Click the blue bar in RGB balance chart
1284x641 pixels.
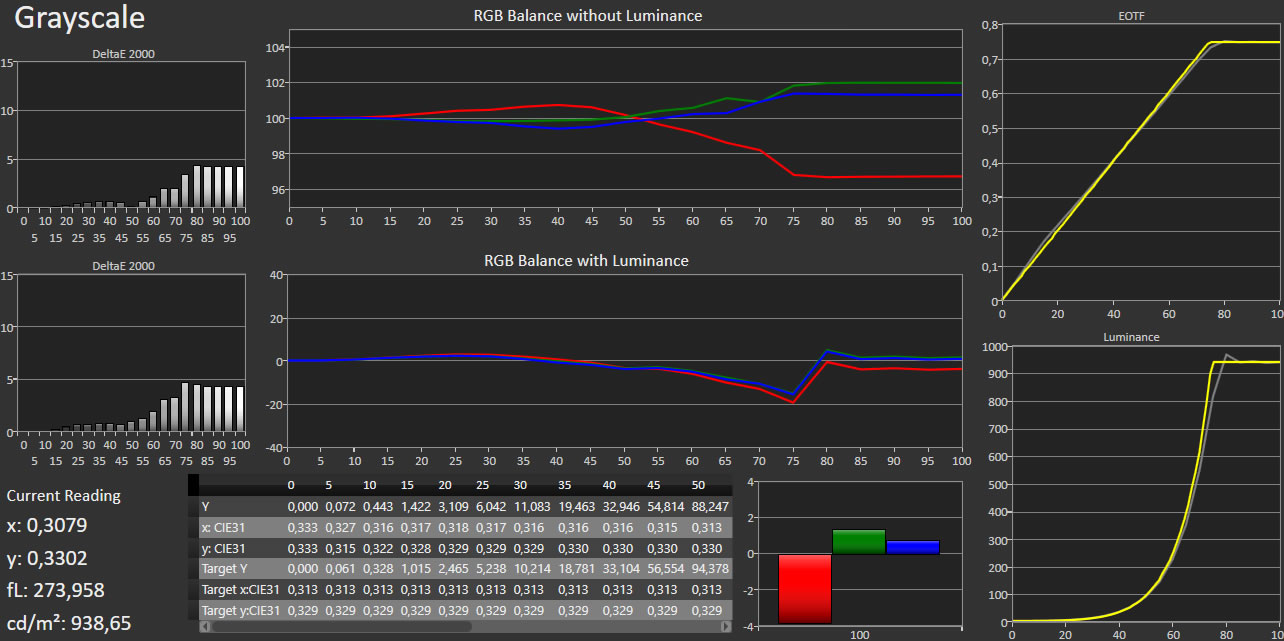coord(912,547)
